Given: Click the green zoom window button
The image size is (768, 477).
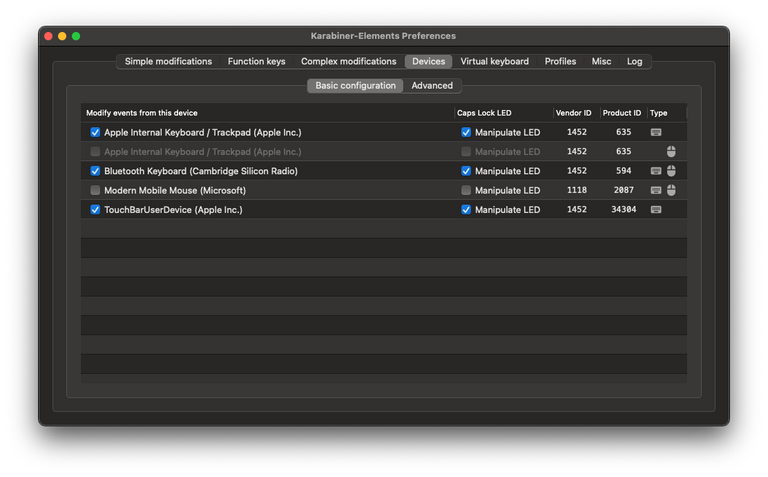Looking at the screenshot, I should tap(76, 36).
